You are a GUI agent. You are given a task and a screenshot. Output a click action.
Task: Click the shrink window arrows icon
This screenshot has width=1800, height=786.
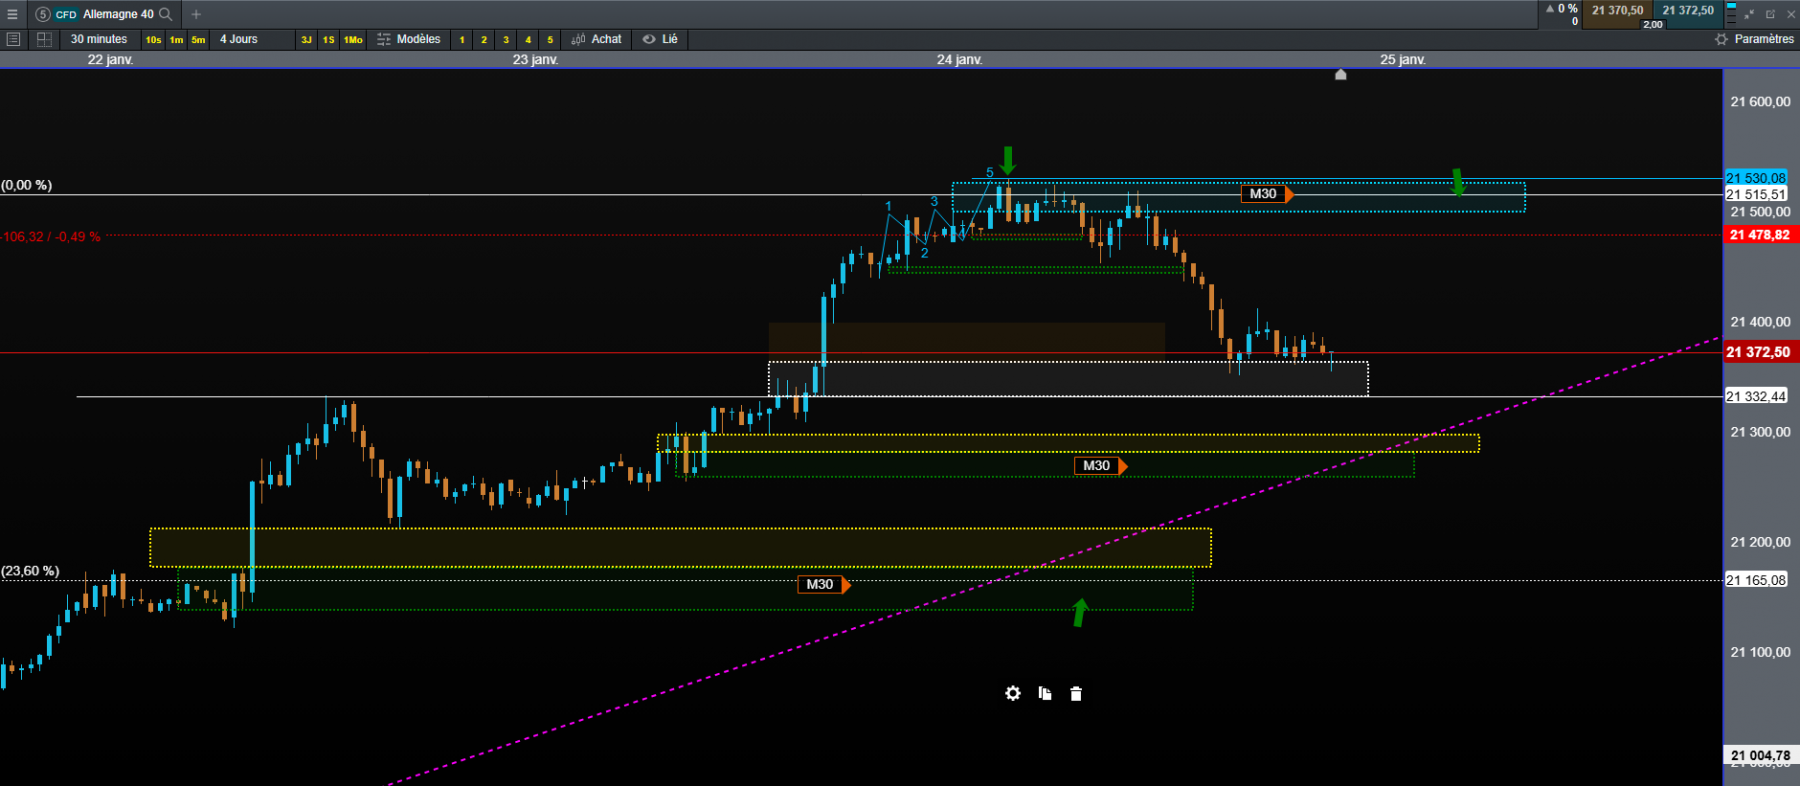pyautogui.click(x=1749, y=14)
